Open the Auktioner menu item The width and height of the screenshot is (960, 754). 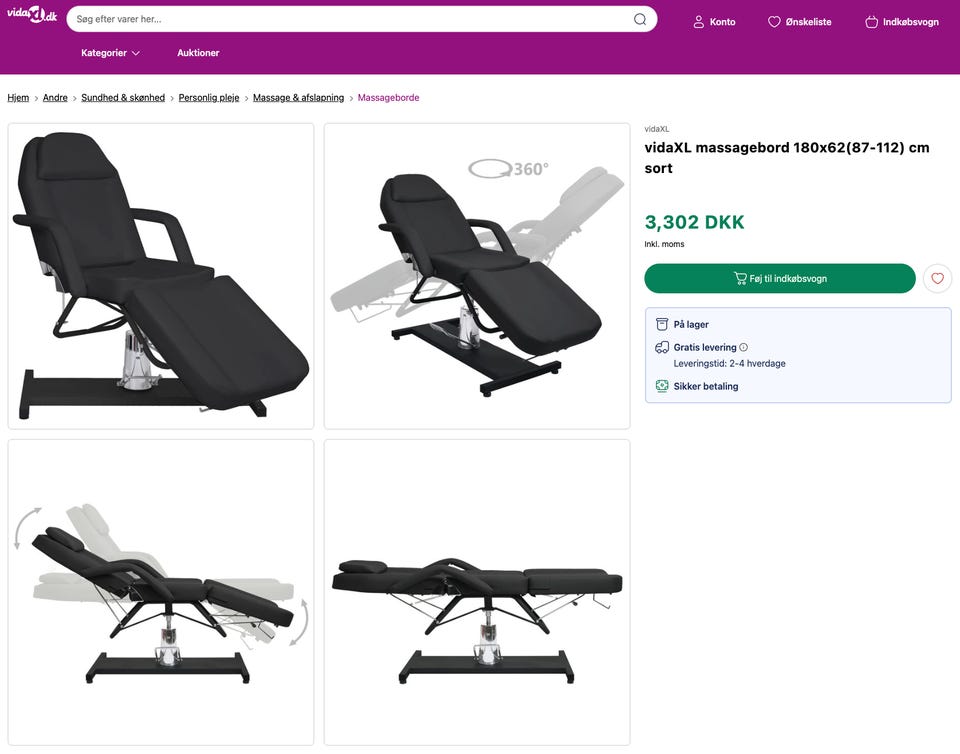198,53
